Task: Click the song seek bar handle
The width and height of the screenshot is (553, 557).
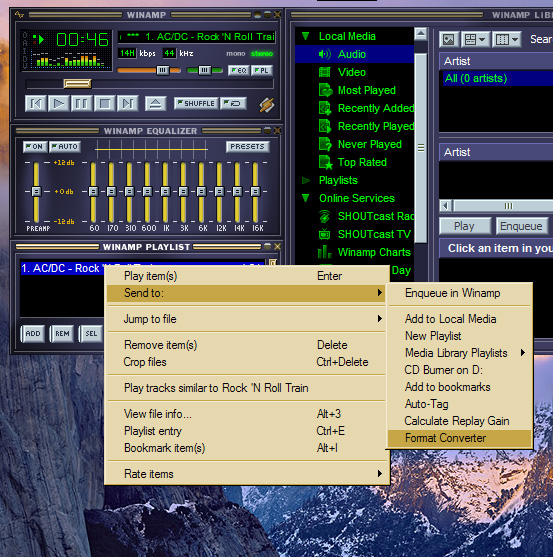Action: coord(77,84)
